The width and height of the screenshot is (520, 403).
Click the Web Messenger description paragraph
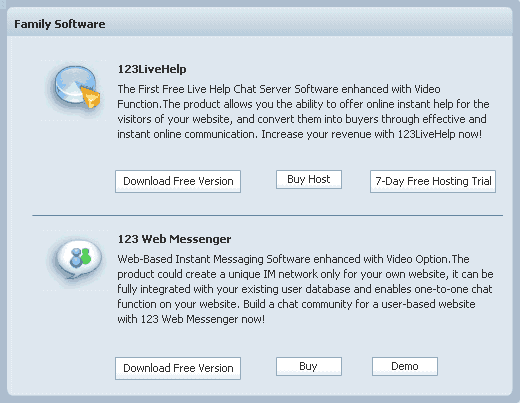pyautogui.click(x=305, y=289)
